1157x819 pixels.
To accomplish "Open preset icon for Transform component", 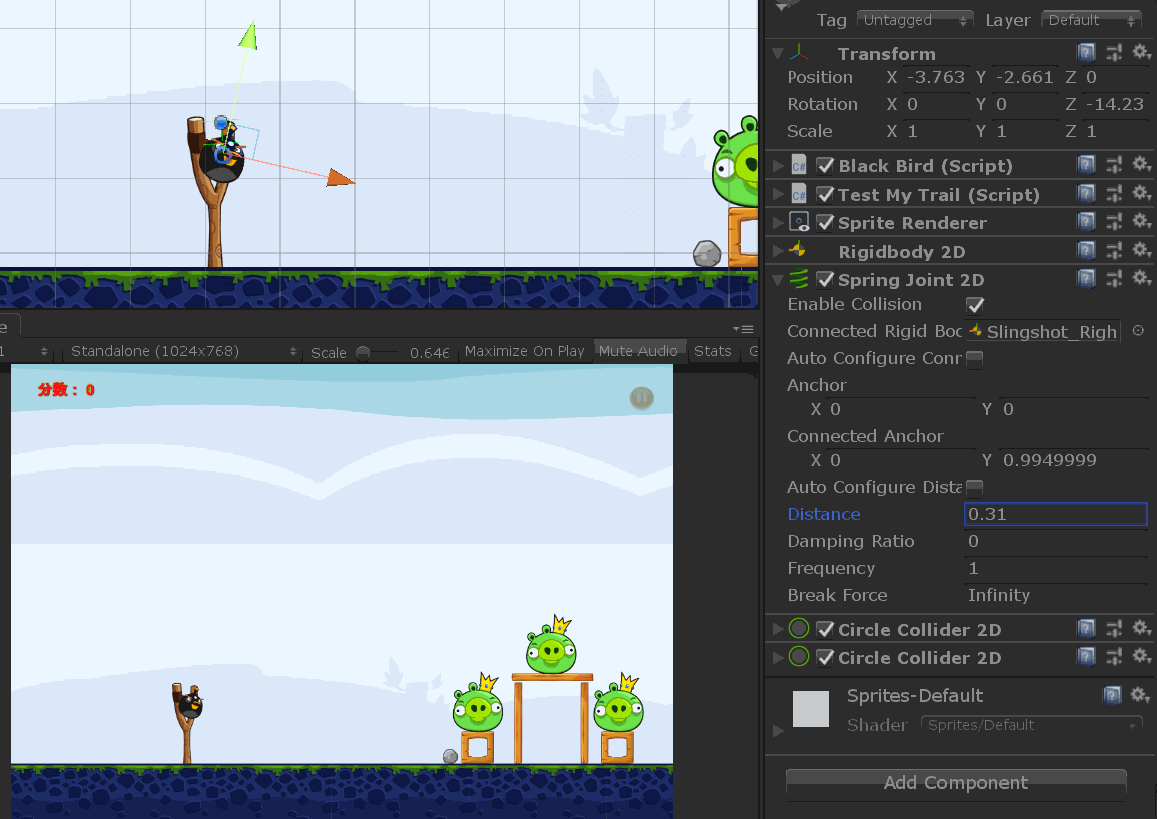I will pos(1114,52).
